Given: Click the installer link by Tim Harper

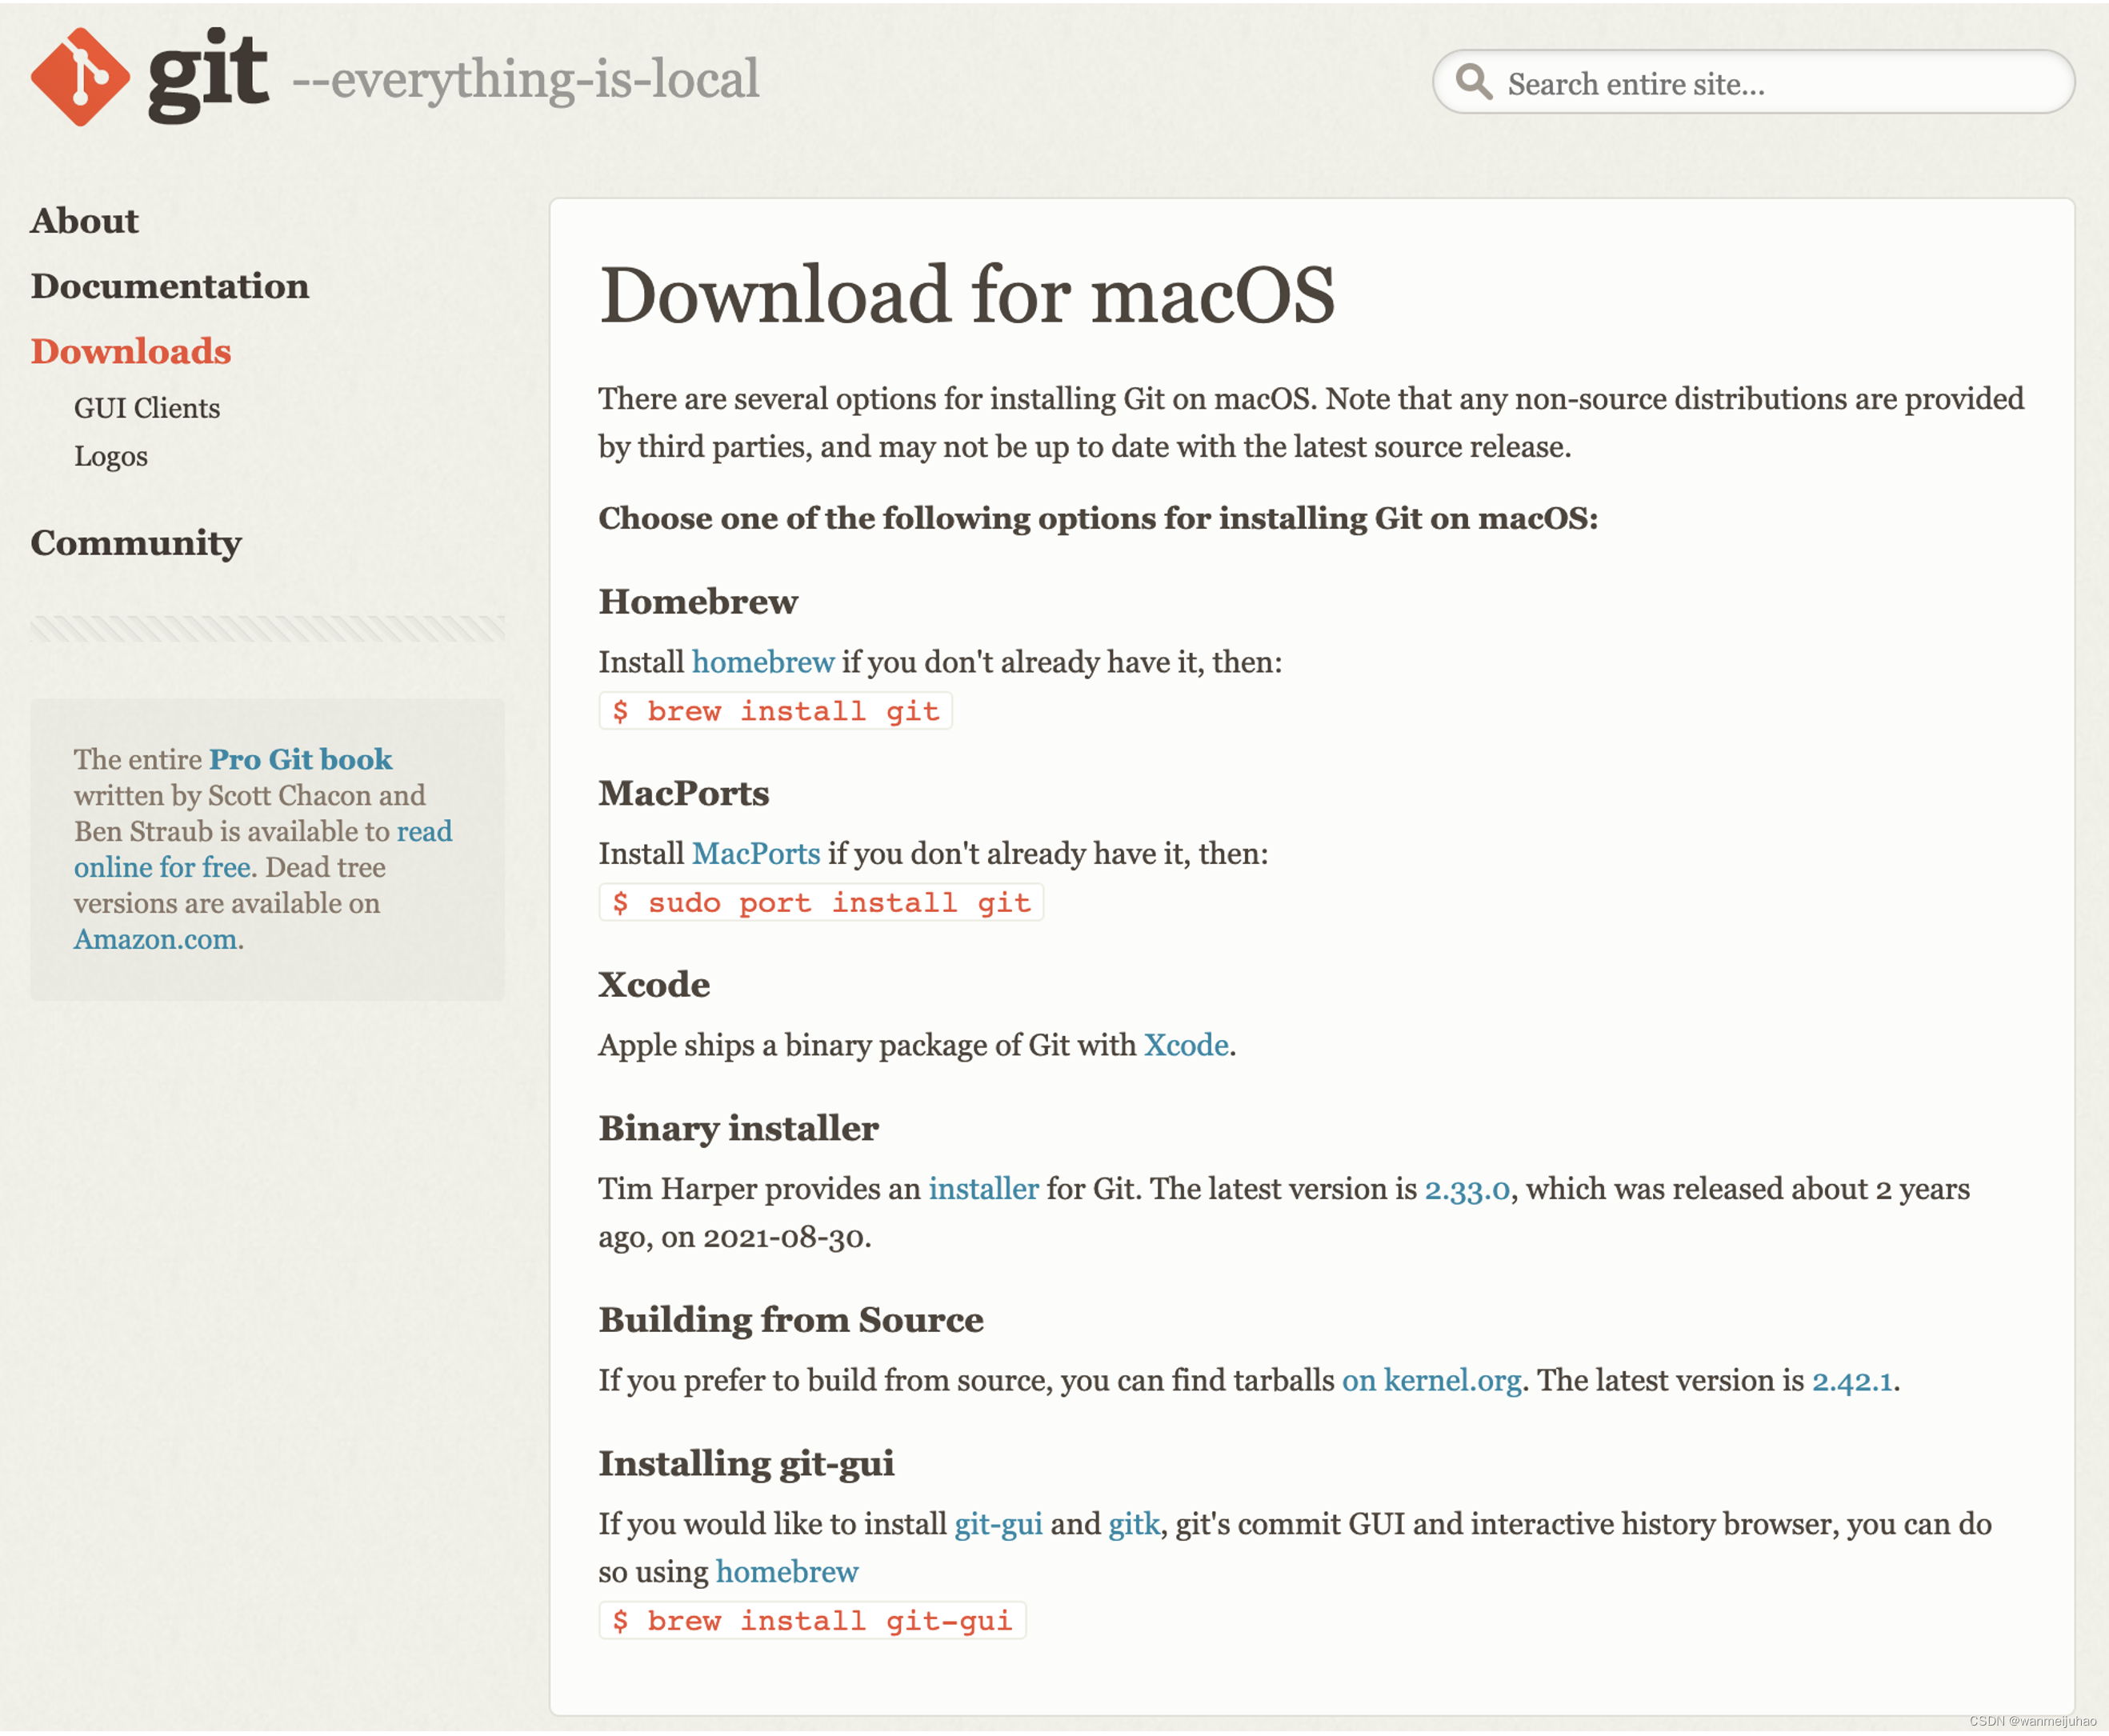Looking at the screenshot, I should [x=983, y=1188].
